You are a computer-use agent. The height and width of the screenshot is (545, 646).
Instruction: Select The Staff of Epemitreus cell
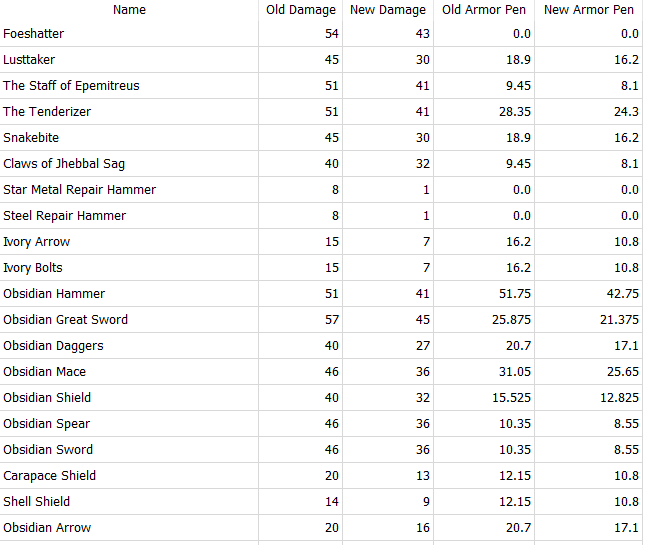[x=71, y=86]
